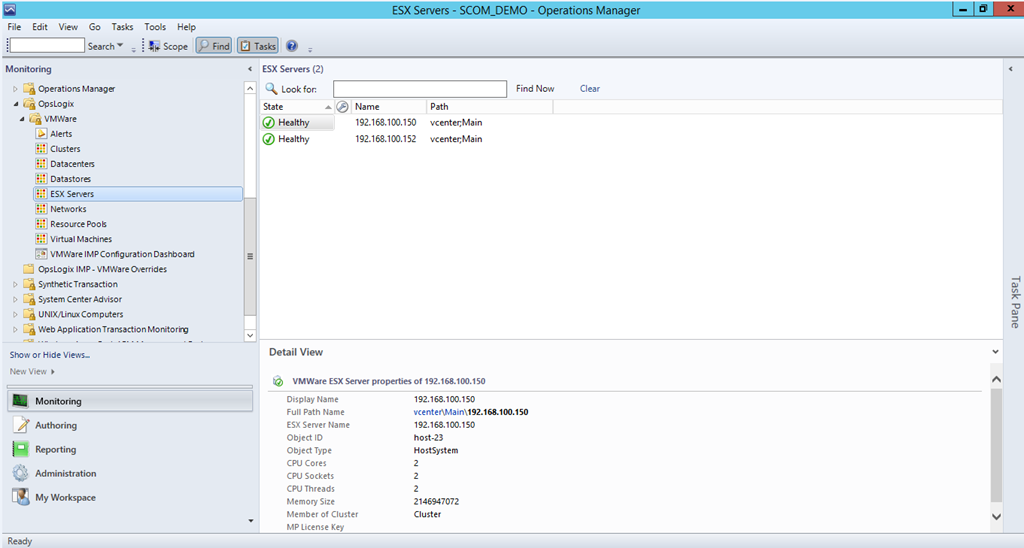1024x548 pixels.
Task: Switch to the Authoring workspace
Action: tap(56, 426)
